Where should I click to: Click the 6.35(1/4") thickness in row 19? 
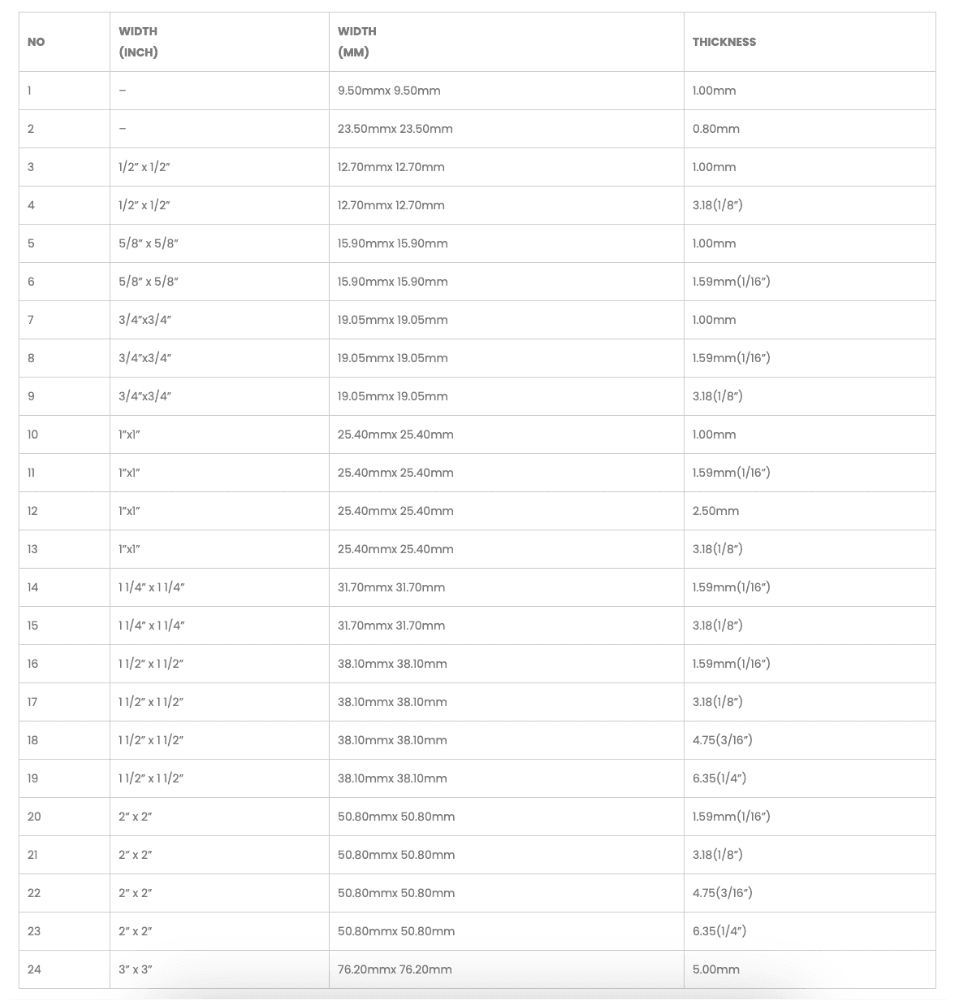click(719, 778)
